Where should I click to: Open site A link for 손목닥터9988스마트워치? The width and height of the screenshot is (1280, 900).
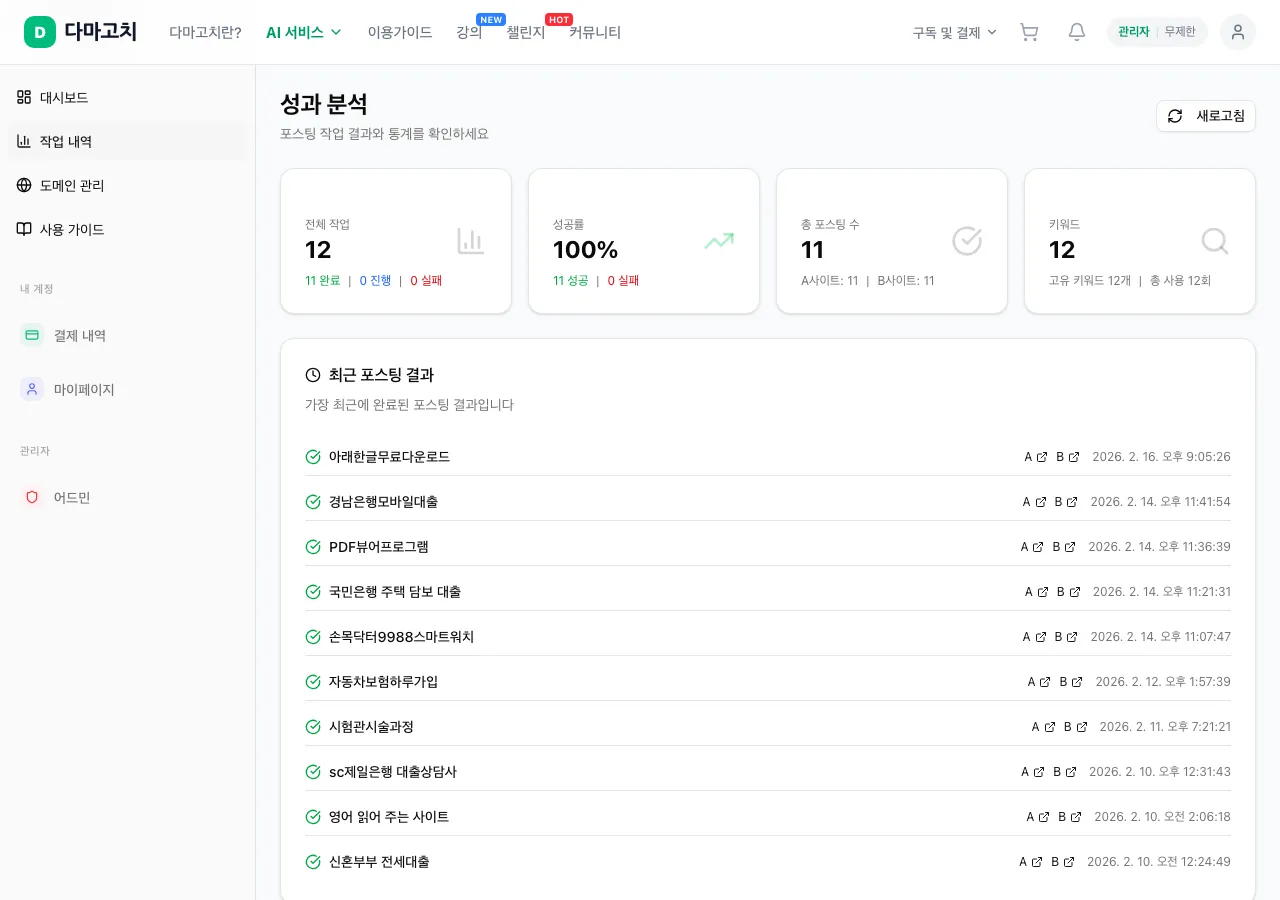1034,637
